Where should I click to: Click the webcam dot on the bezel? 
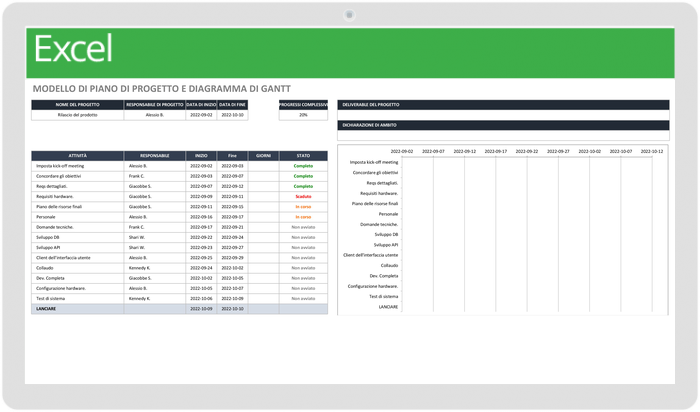pos(349,14)
